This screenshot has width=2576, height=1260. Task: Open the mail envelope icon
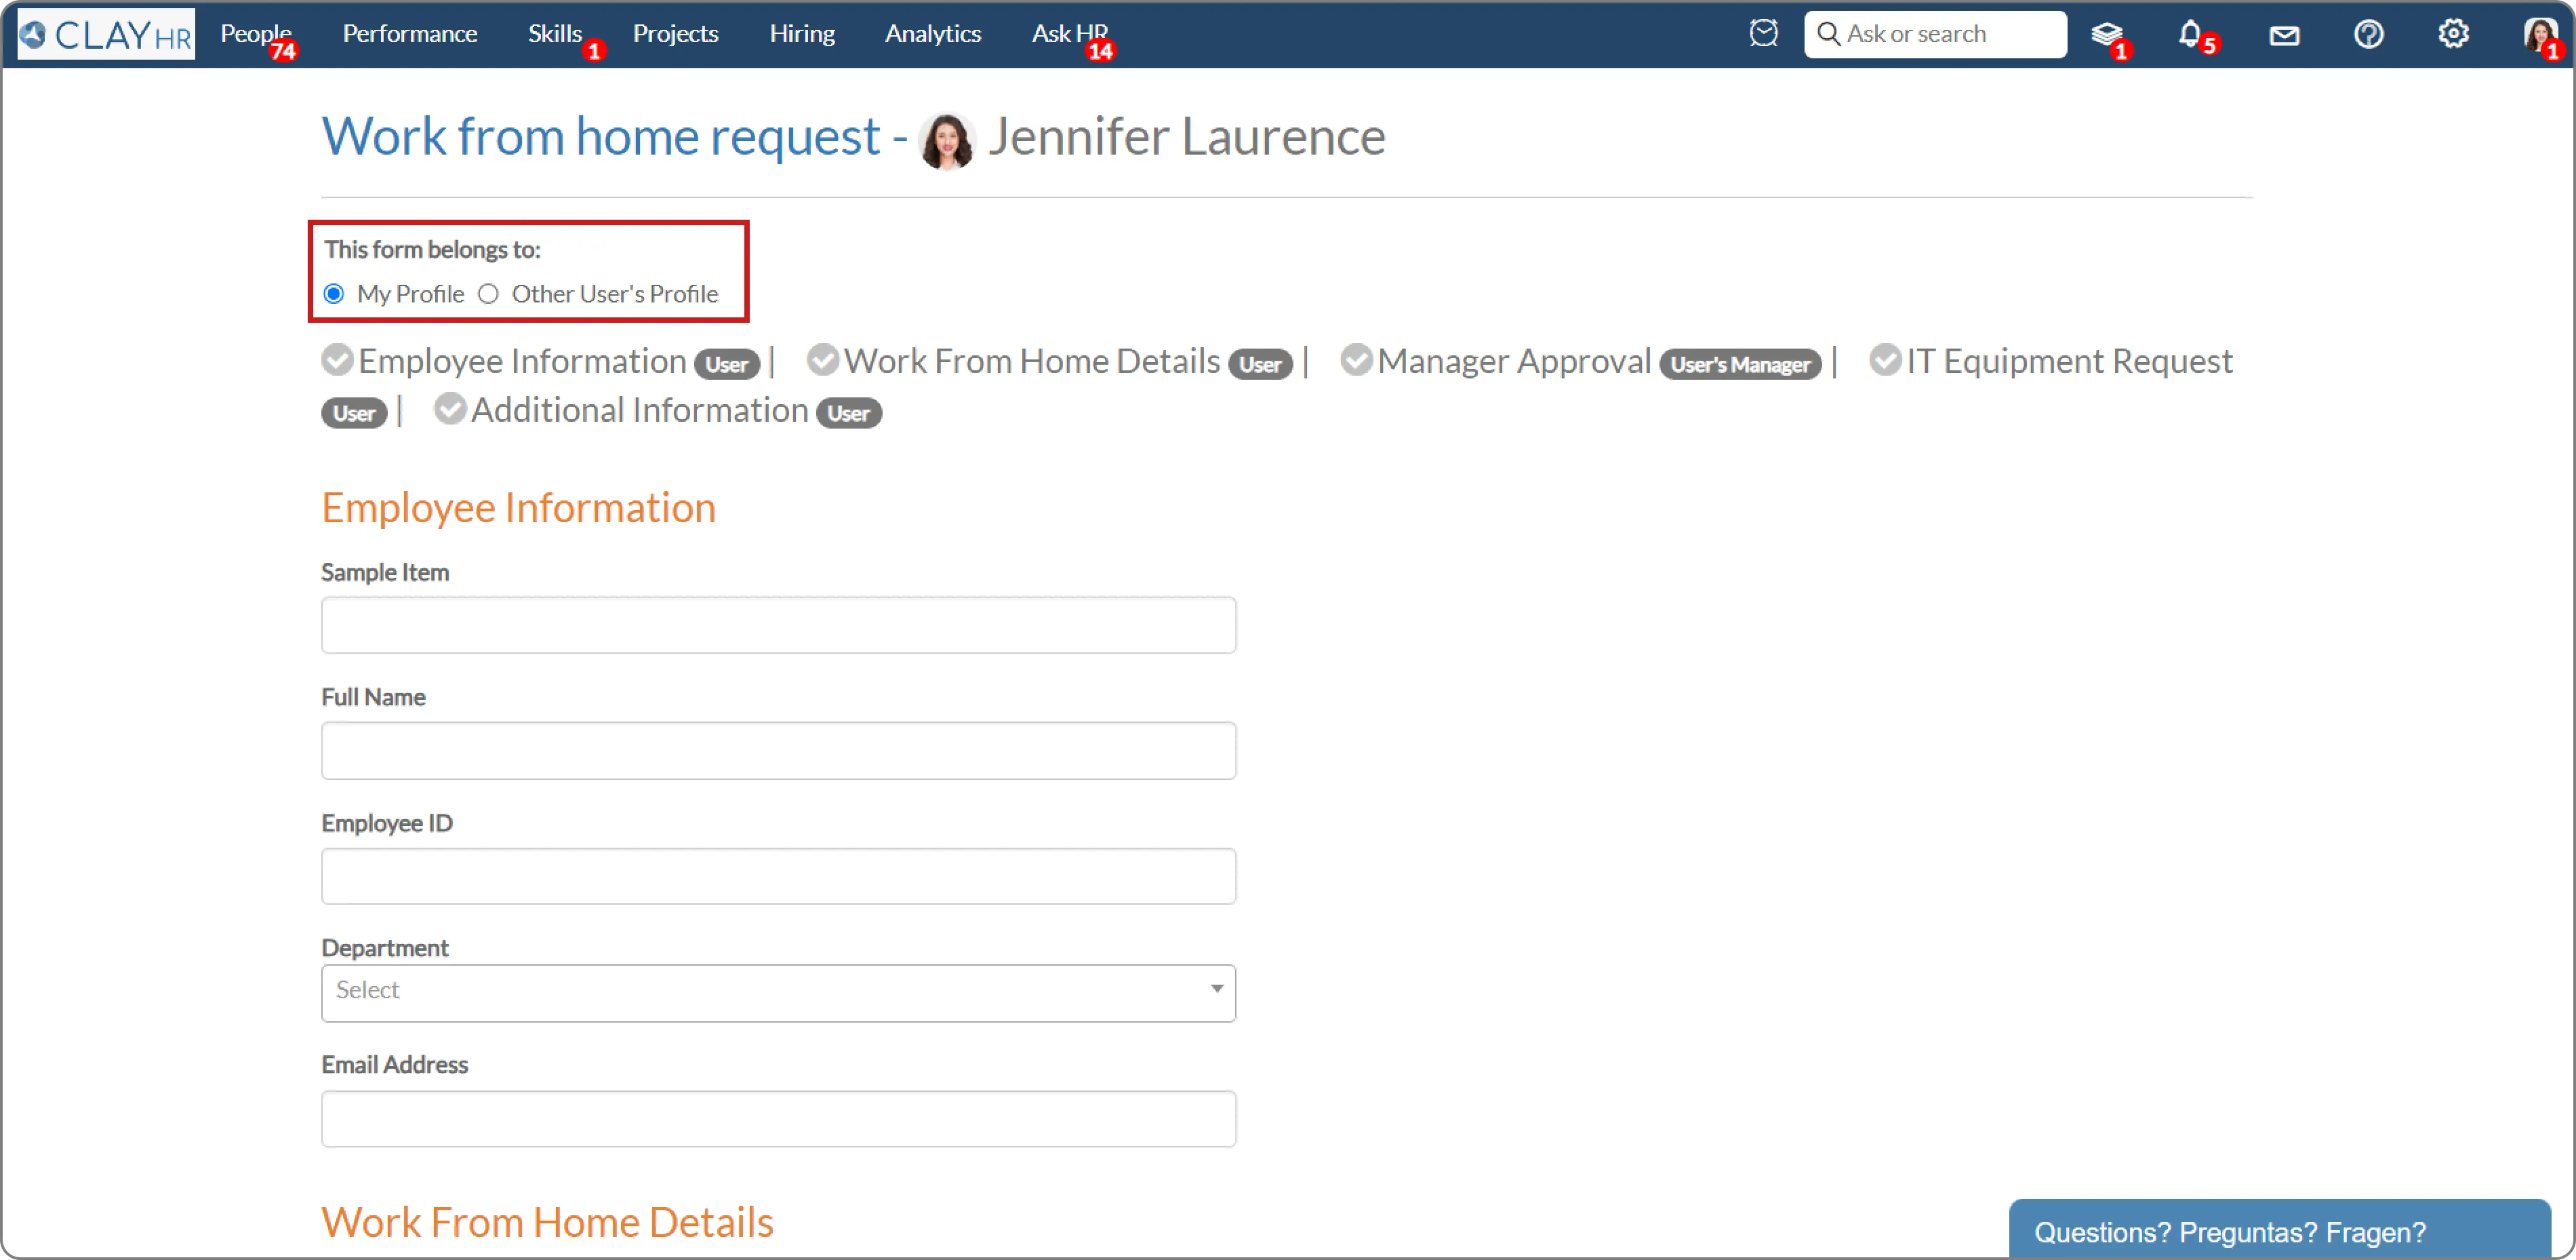pos(2284,36)
